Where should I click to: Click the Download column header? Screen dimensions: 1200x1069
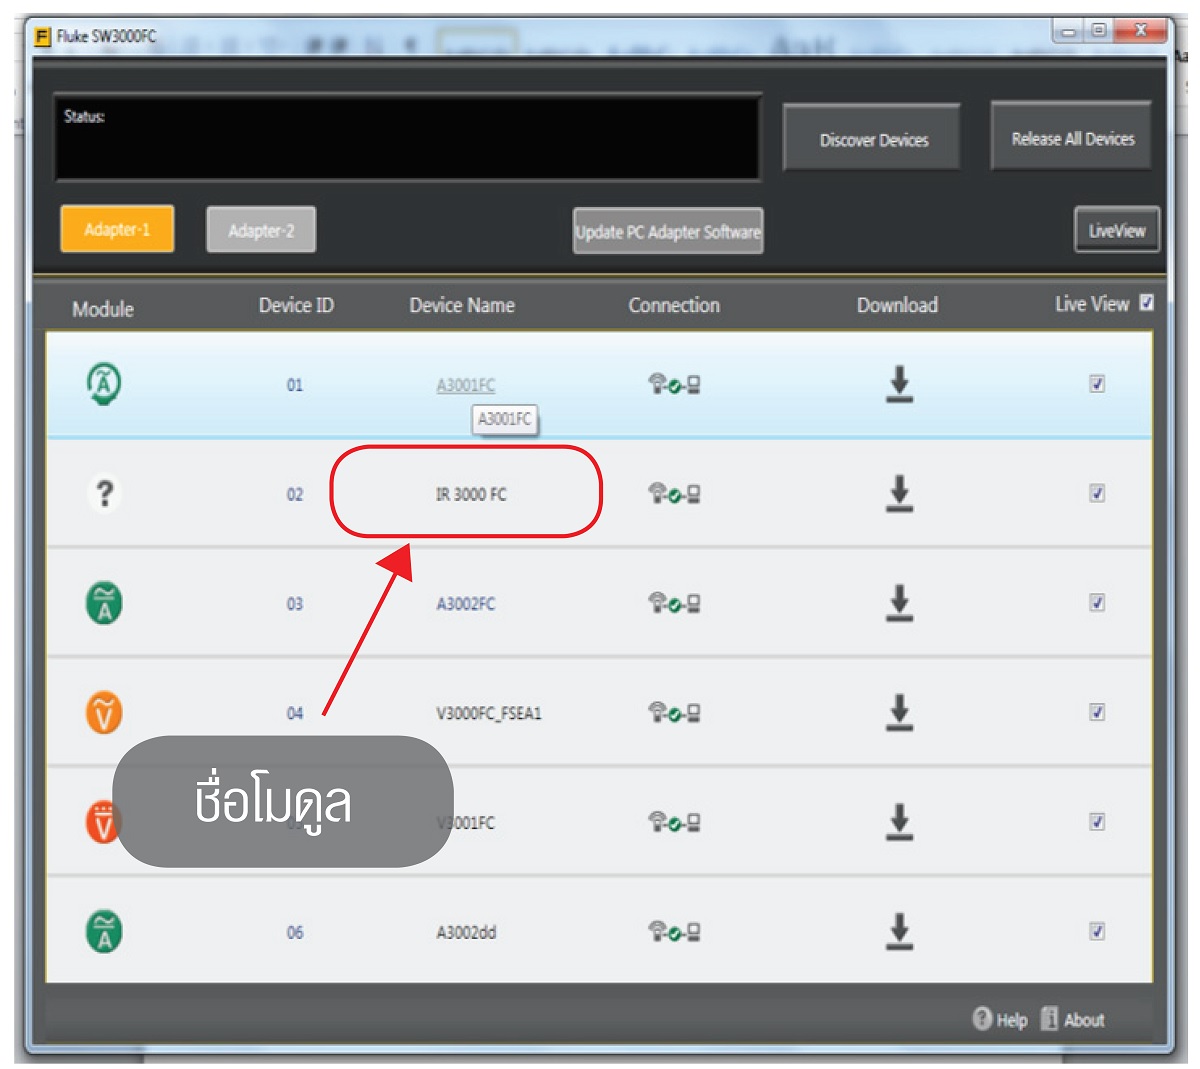click(897, 305)
